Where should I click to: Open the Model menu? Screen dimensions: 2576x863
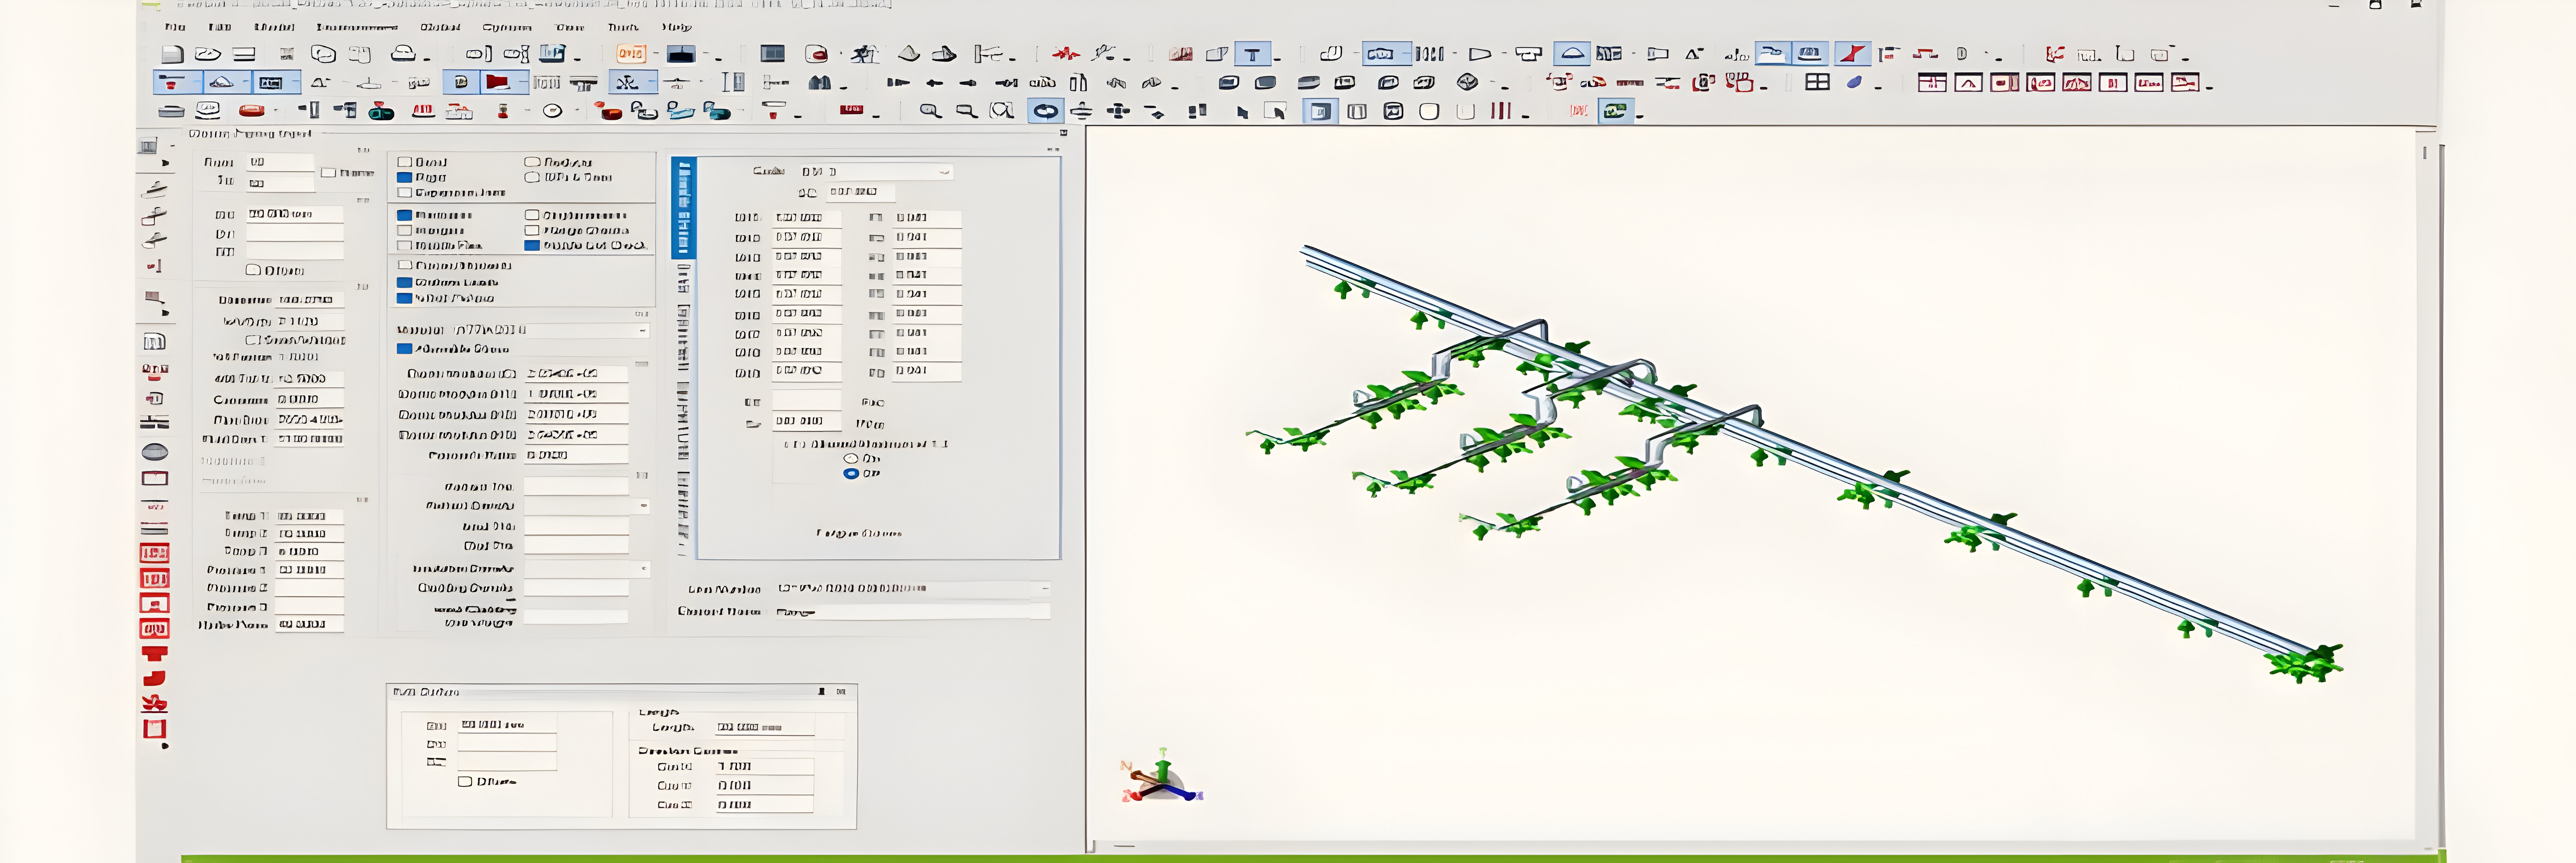pyautogui.click(x=274, y=27)
